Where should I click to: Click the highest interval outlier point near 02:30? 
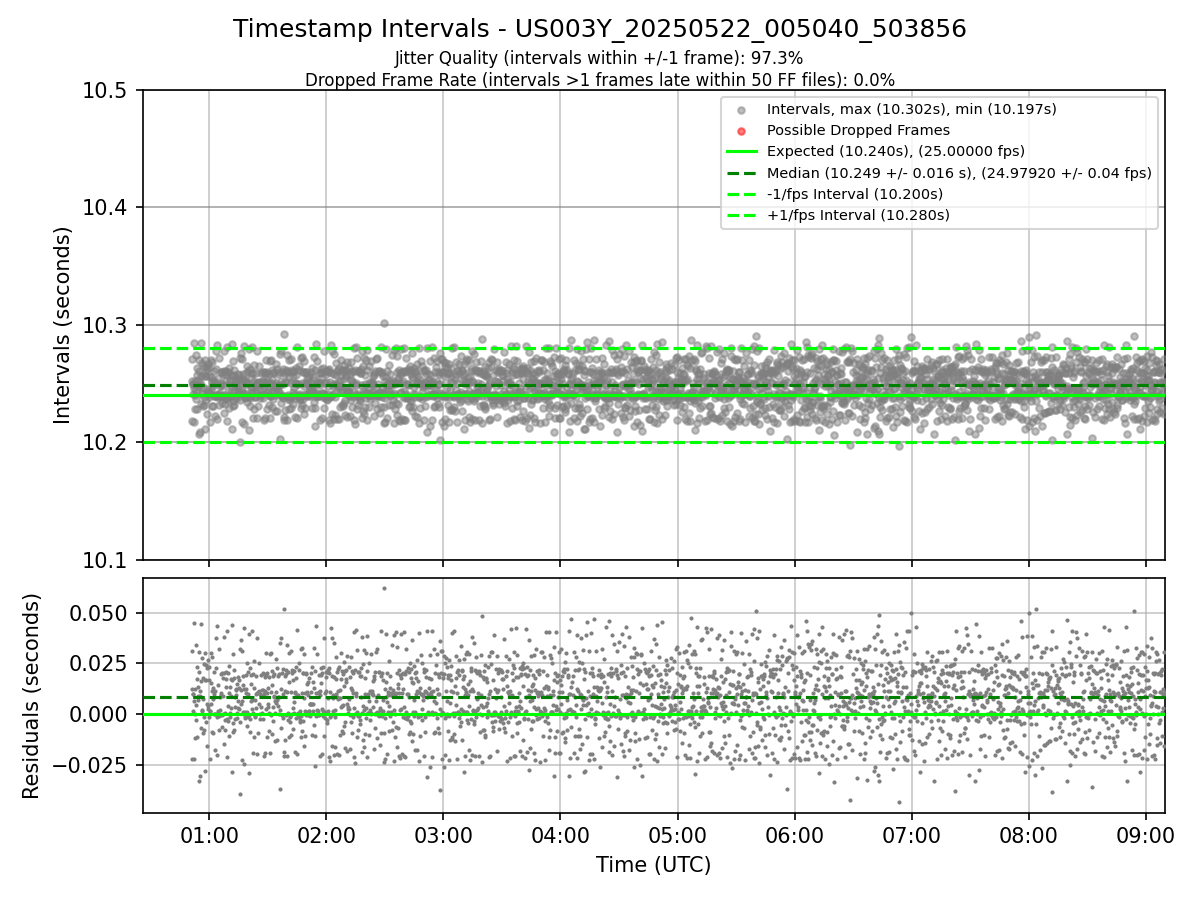(384, 323)
